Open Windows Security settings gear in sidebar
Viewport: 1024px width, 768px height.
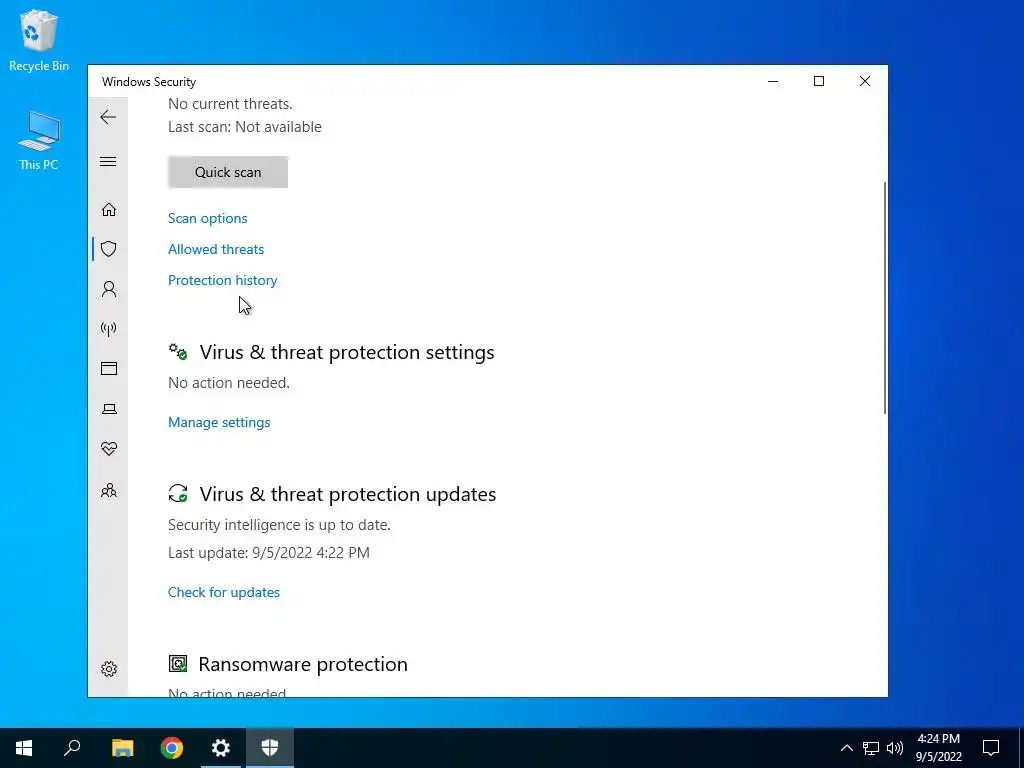(x=109, y=669)
